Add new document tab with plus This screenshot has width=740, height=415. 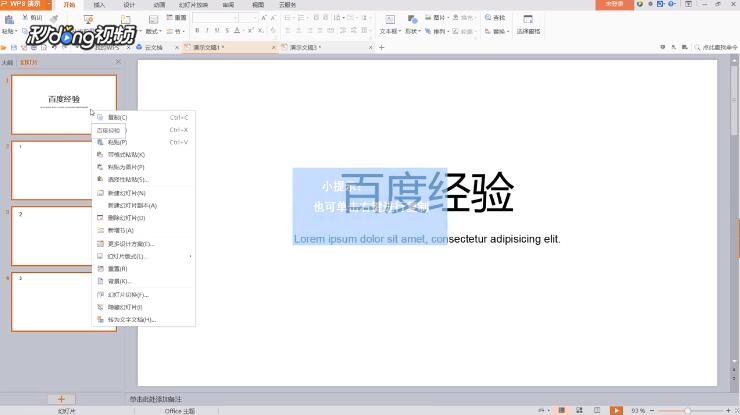pos(382,48)
